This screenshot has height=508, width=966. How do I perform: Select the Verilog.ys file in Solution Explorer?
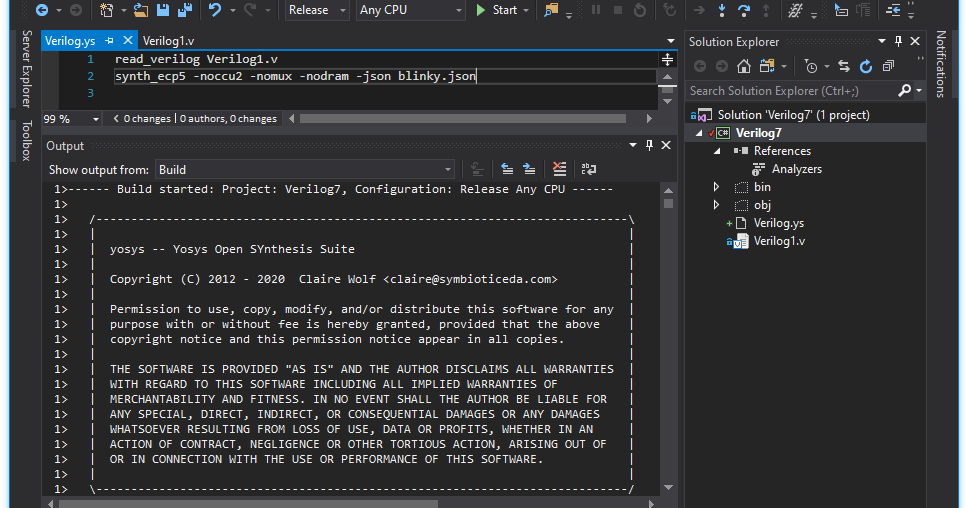(779, 223)
